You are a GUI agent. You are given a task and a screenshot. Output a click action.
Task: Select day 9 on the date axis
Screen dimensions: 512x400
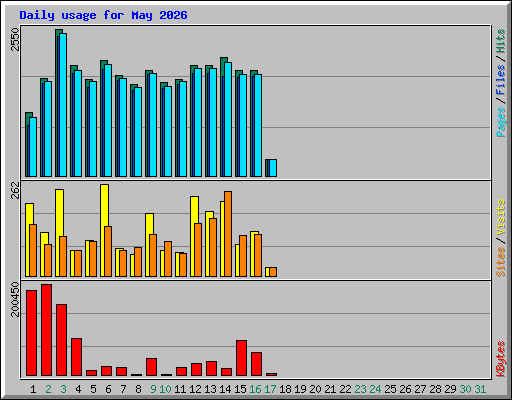coord(153,389)
